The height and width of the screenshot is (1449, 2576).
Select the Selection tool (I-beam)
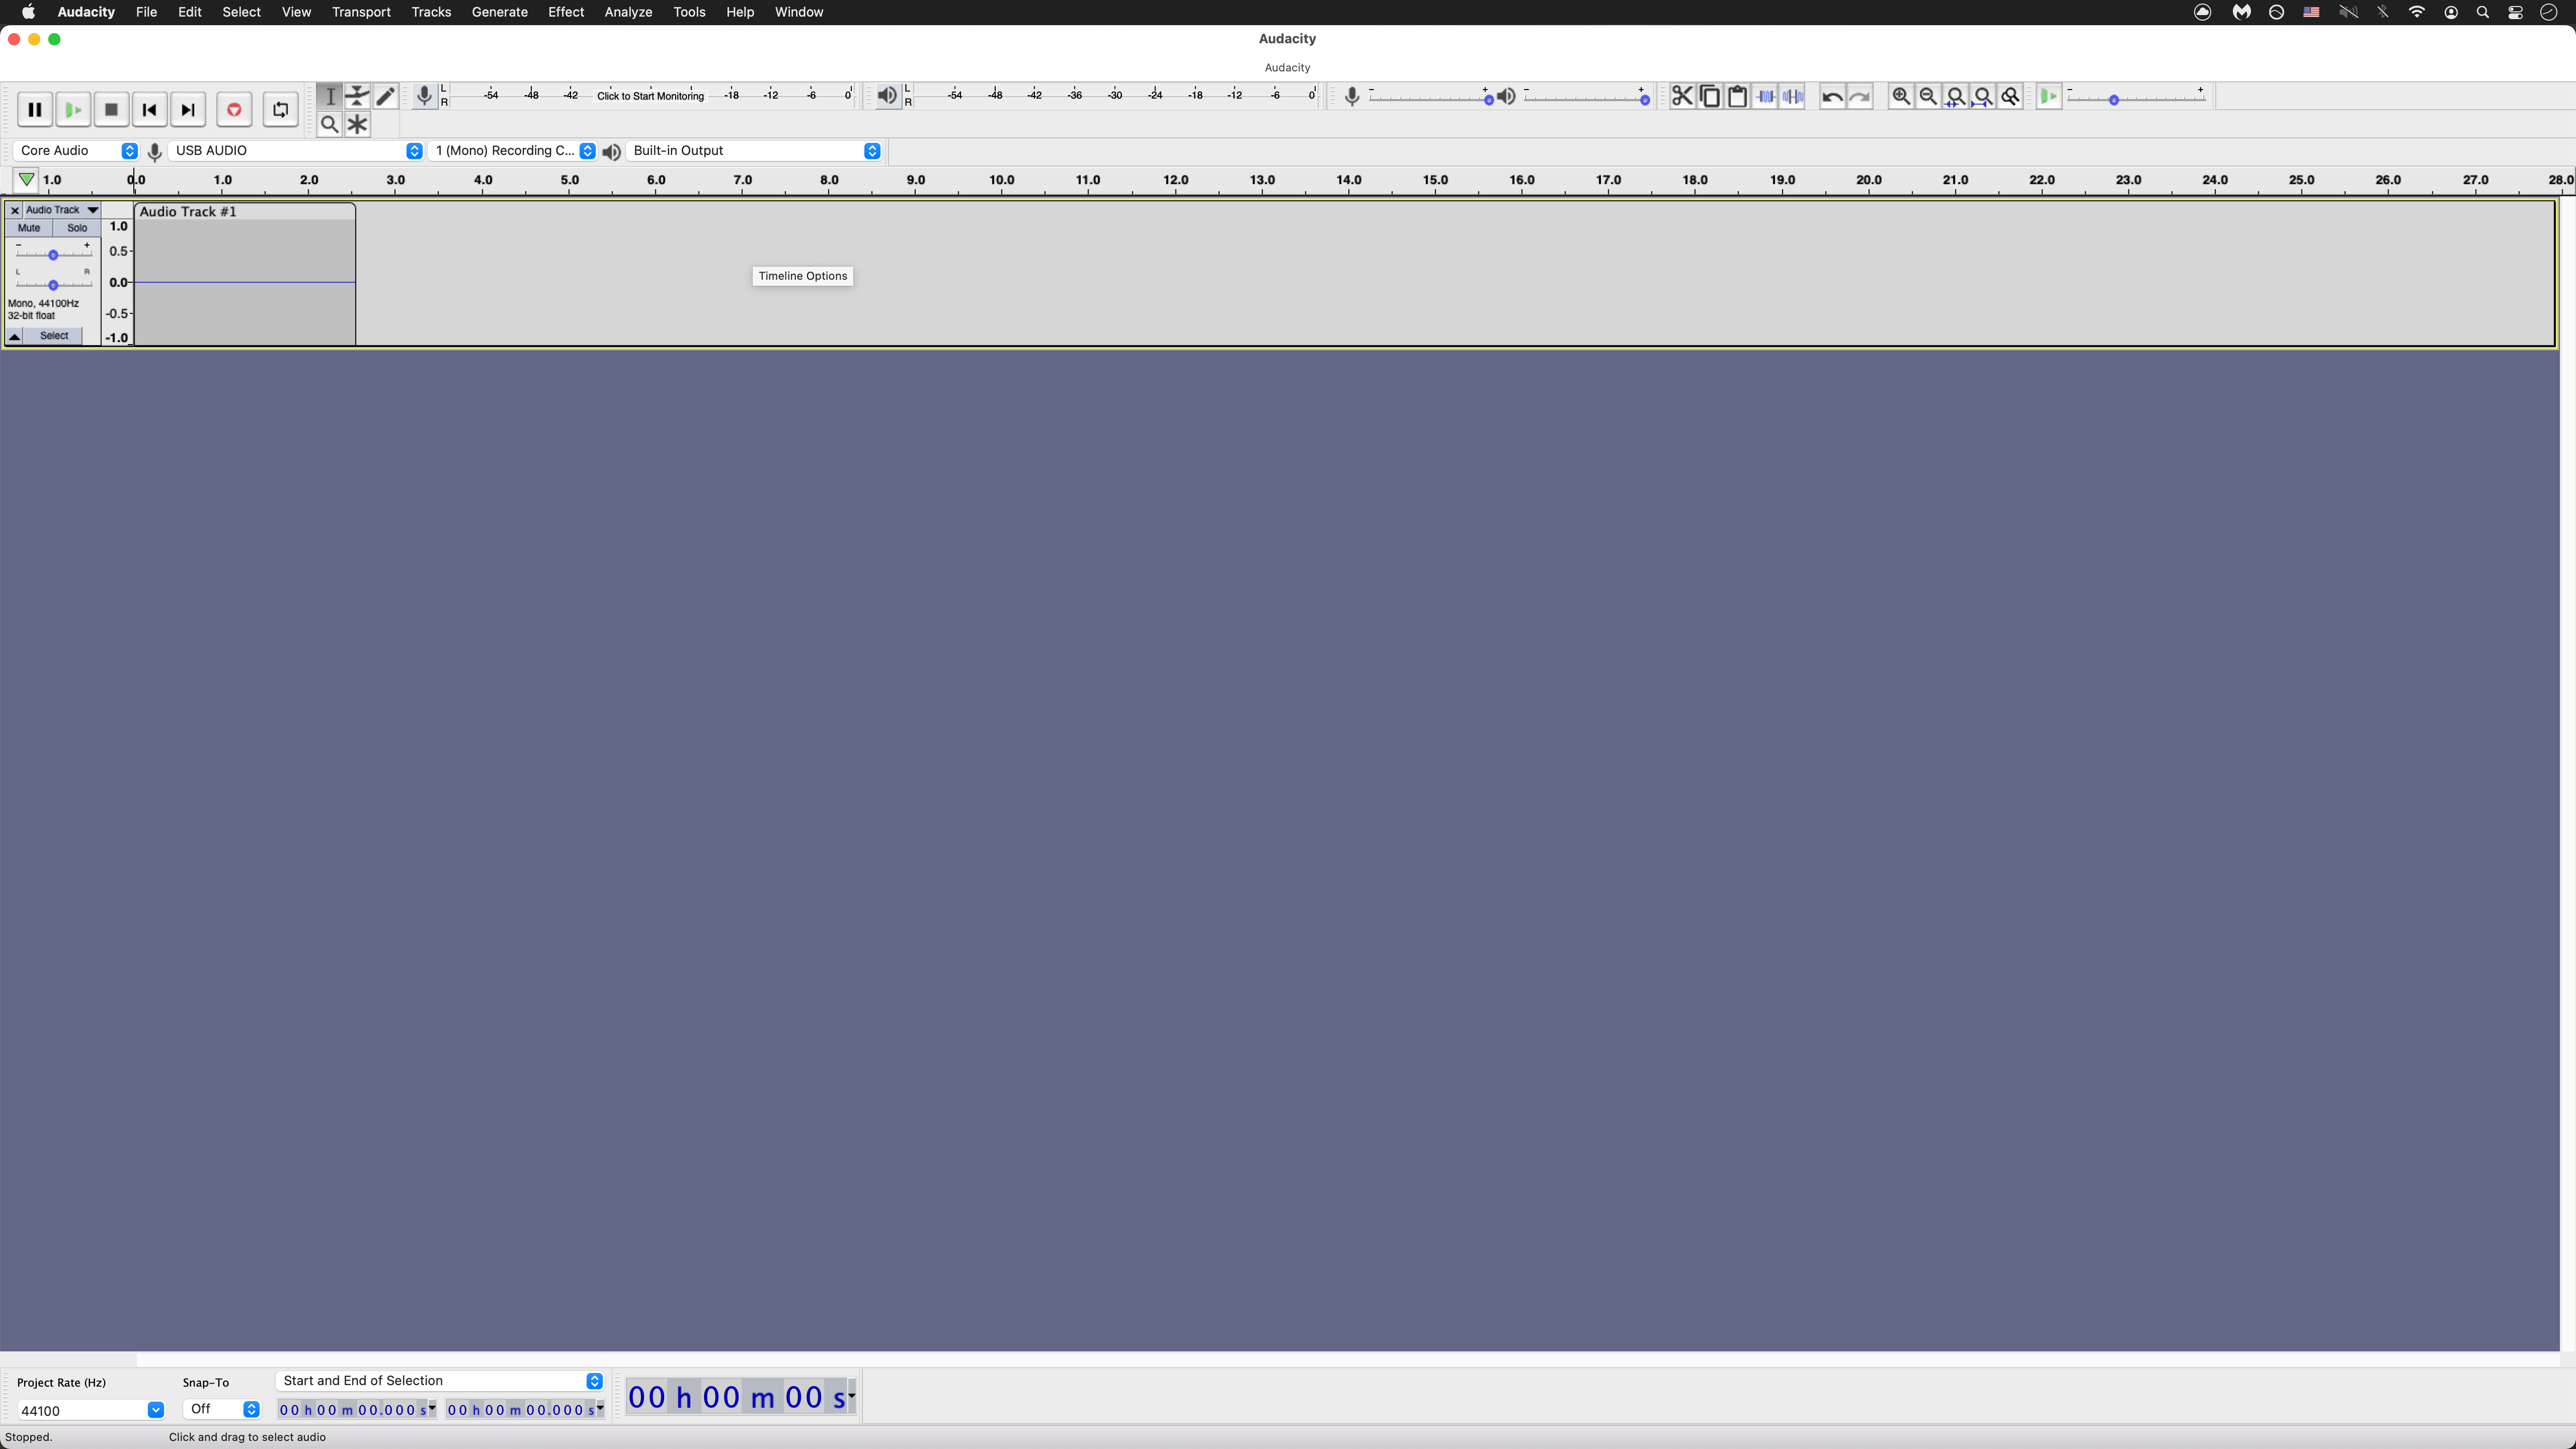(x=330, y=96)
